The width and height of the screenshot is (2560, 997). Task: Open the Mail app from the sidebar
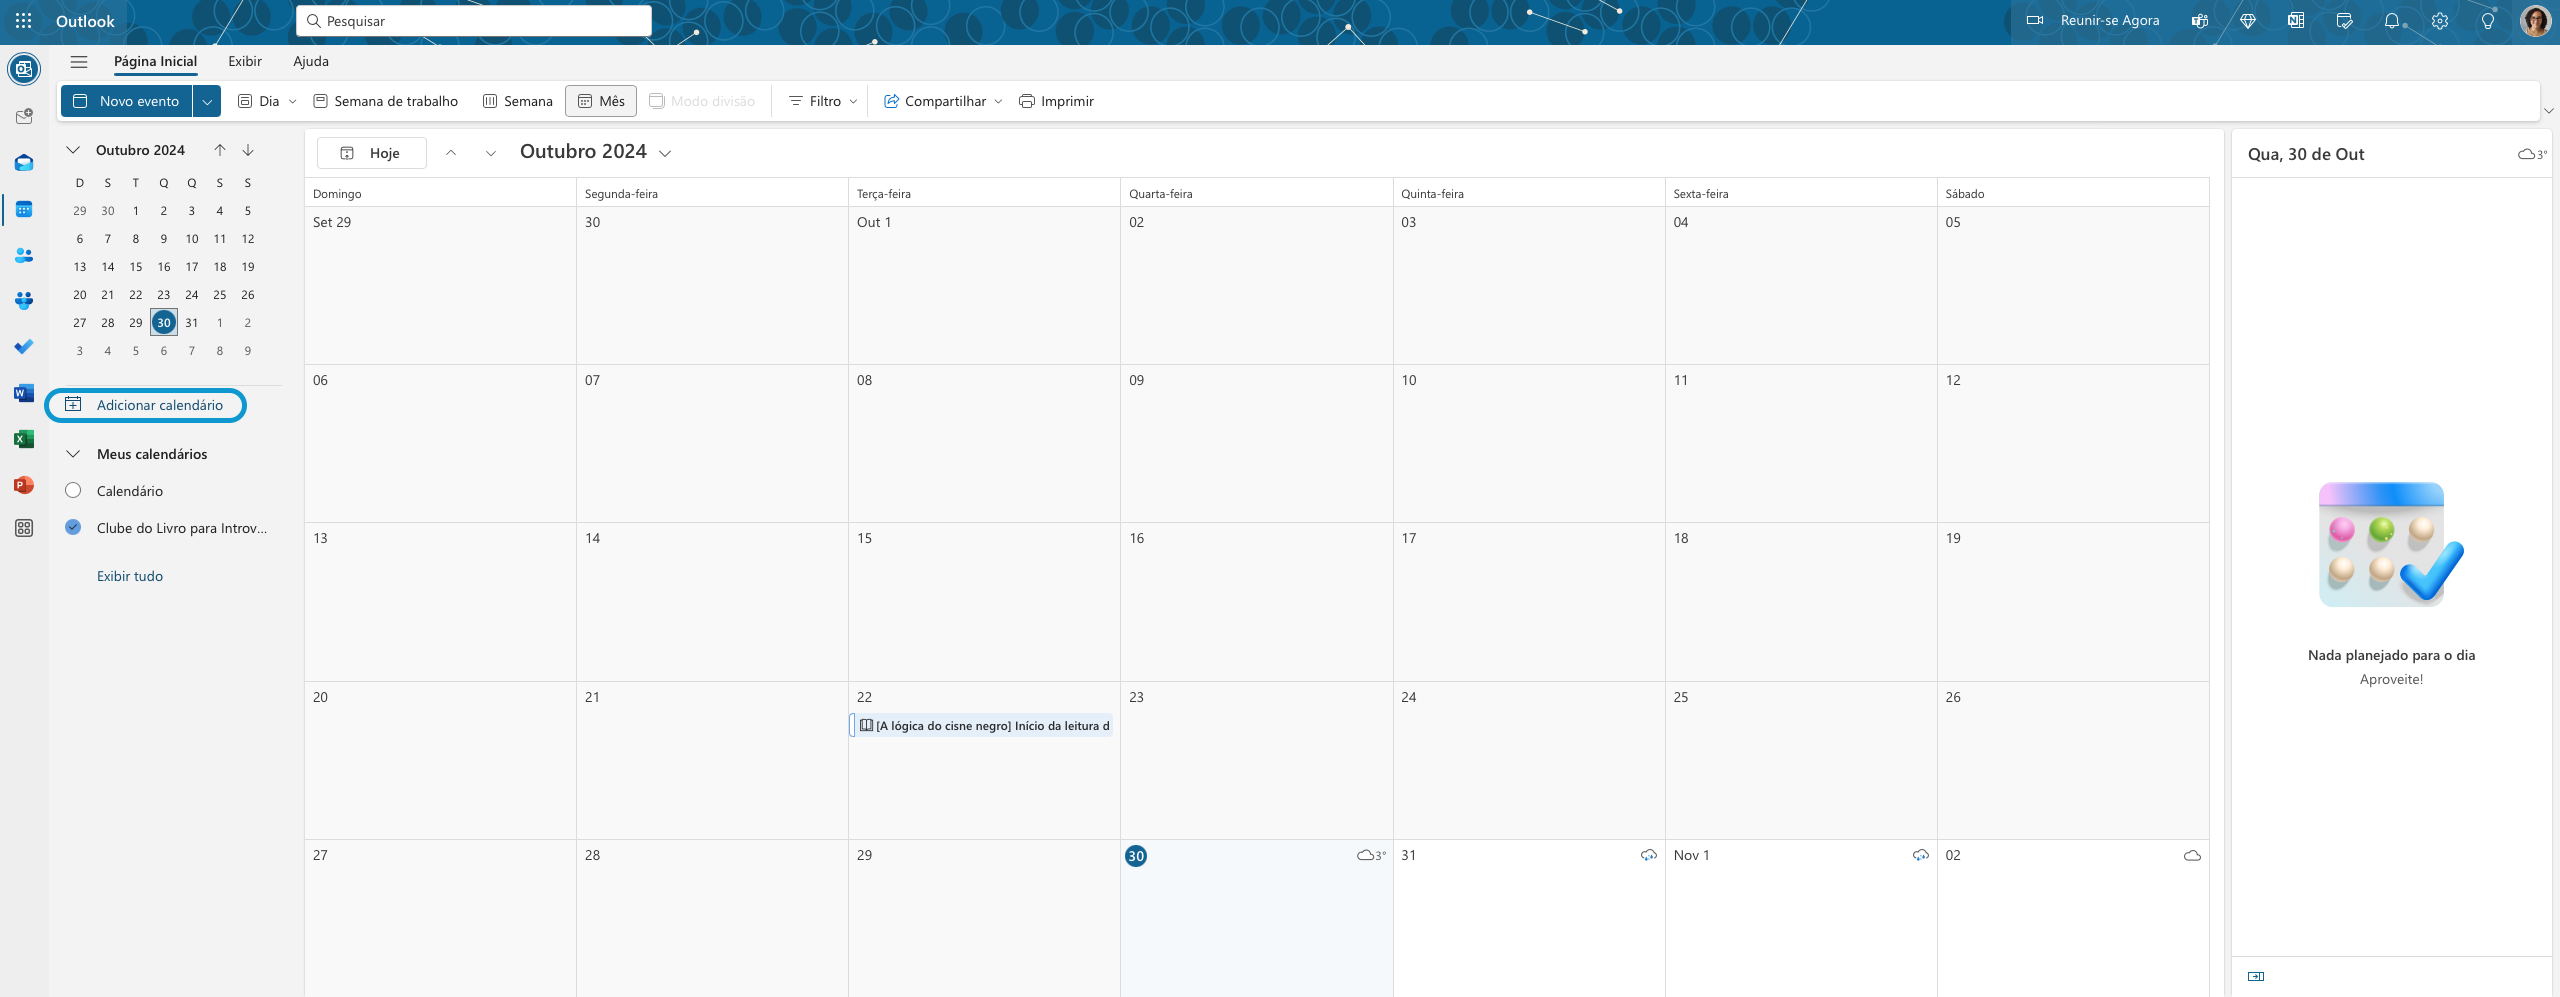[x=24, y=162]
